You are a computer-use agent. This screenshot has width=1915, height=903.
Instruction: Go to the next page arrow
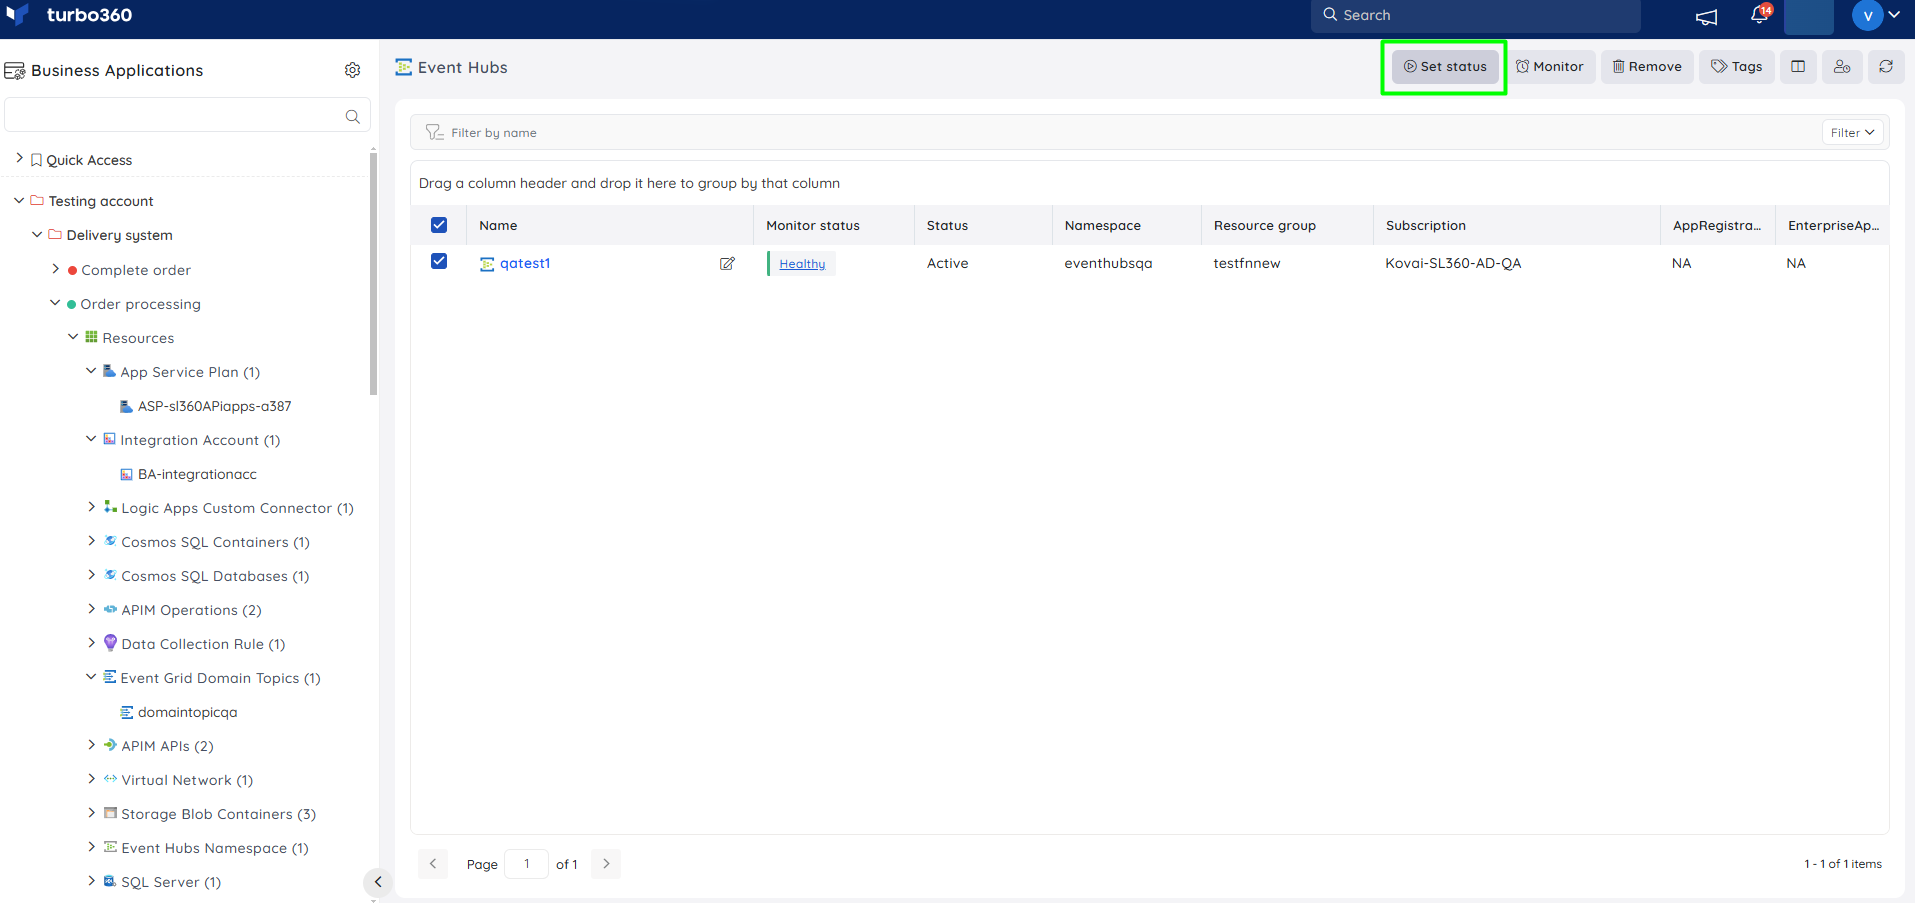pyautogui.click(x=606, y=863)
